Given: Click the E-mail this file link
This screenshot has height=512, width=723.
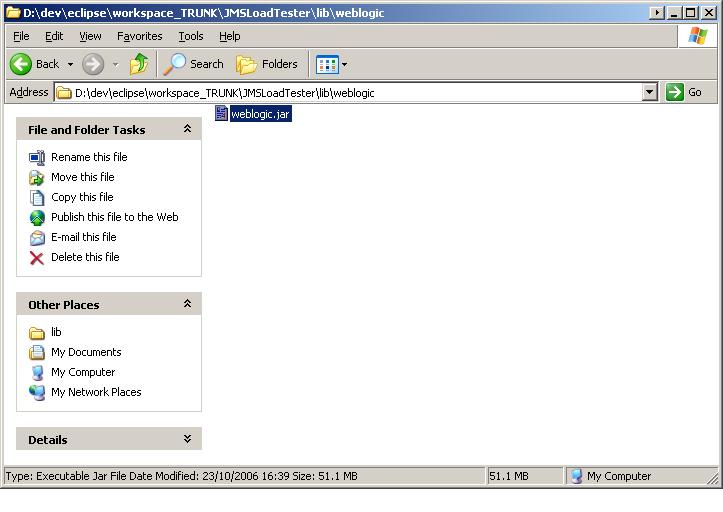Looking at the screenshot, I should pos(83,237).
